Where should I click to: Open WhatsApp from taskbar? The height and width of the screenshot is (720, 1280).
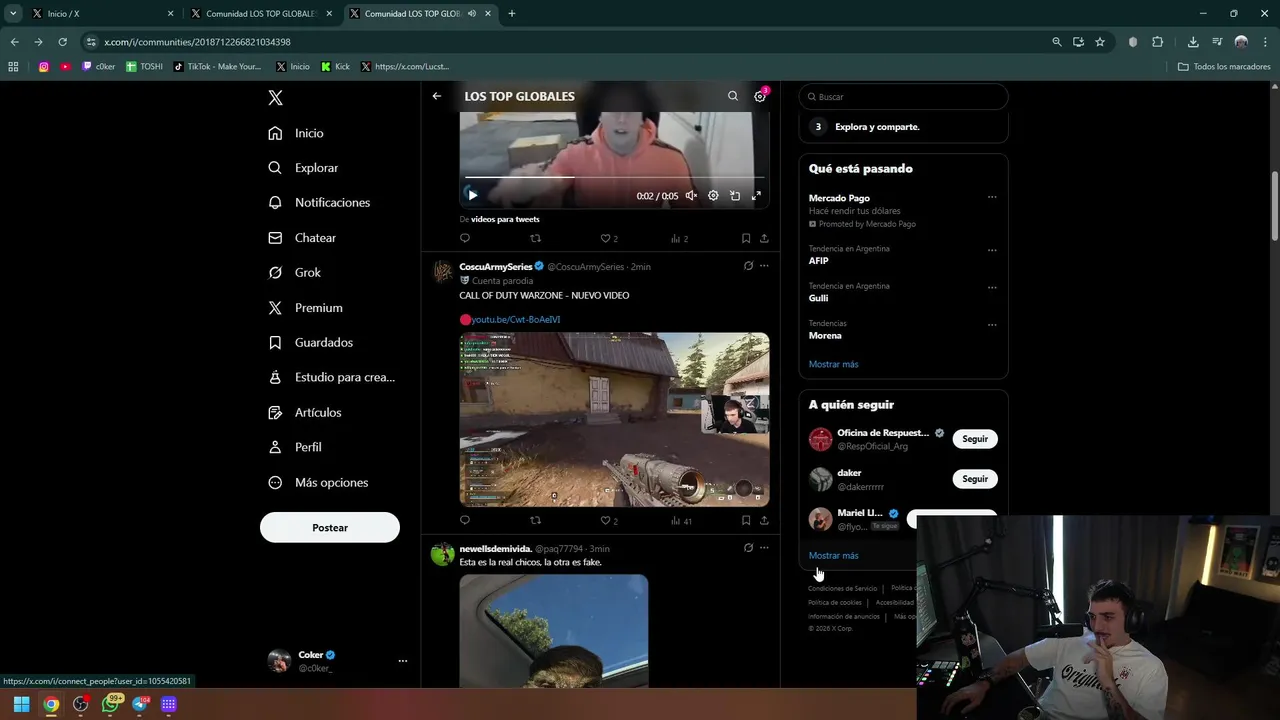111,704
